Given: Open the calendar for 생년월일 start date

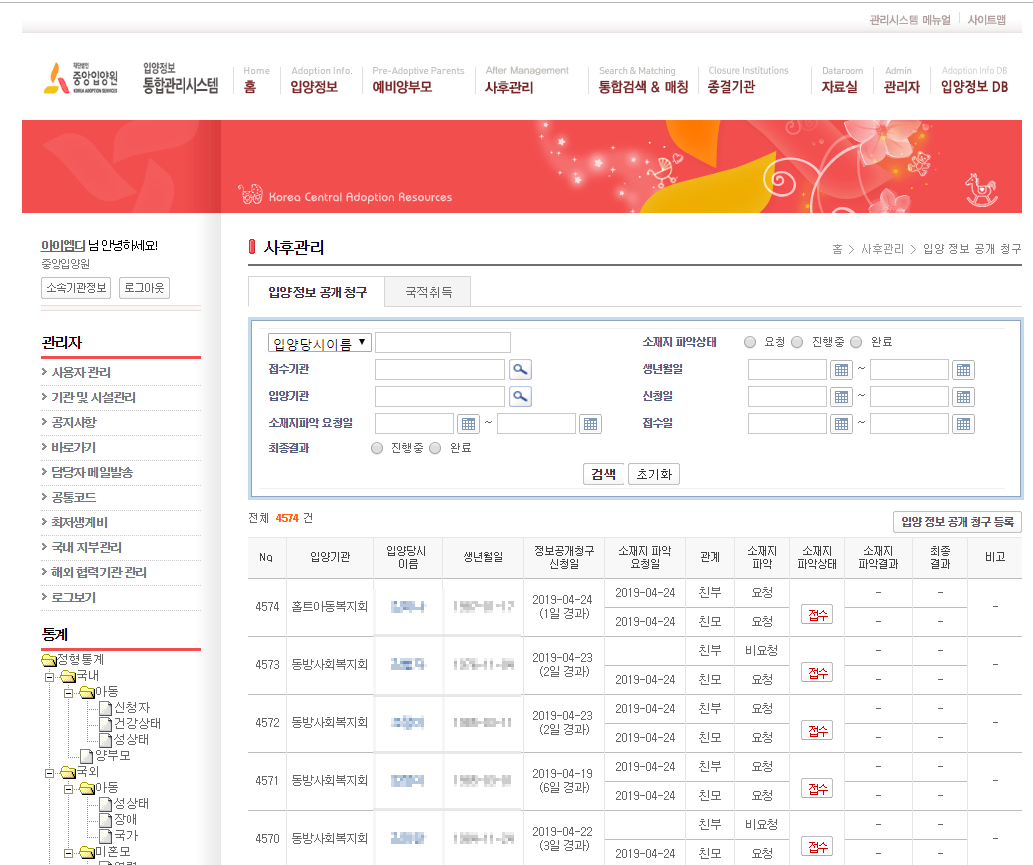Looking at the screenshot, I should tap(842, 369).
